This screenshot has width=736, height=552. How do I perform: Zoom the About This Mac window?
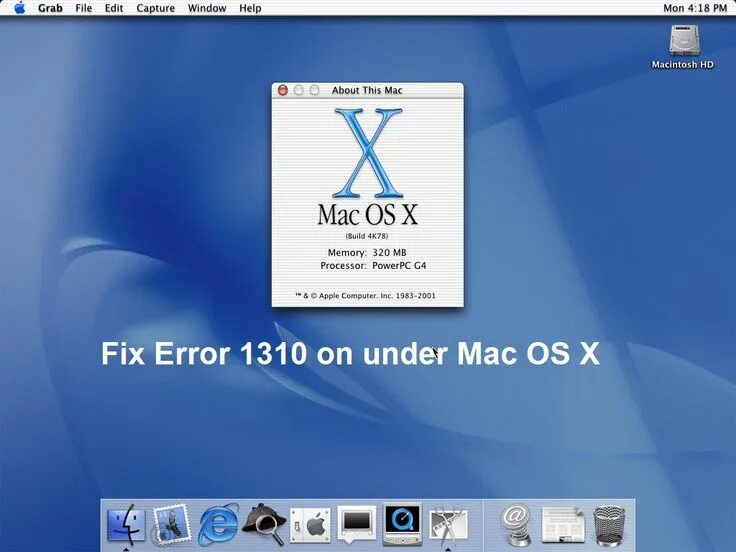tap(314, 90)
